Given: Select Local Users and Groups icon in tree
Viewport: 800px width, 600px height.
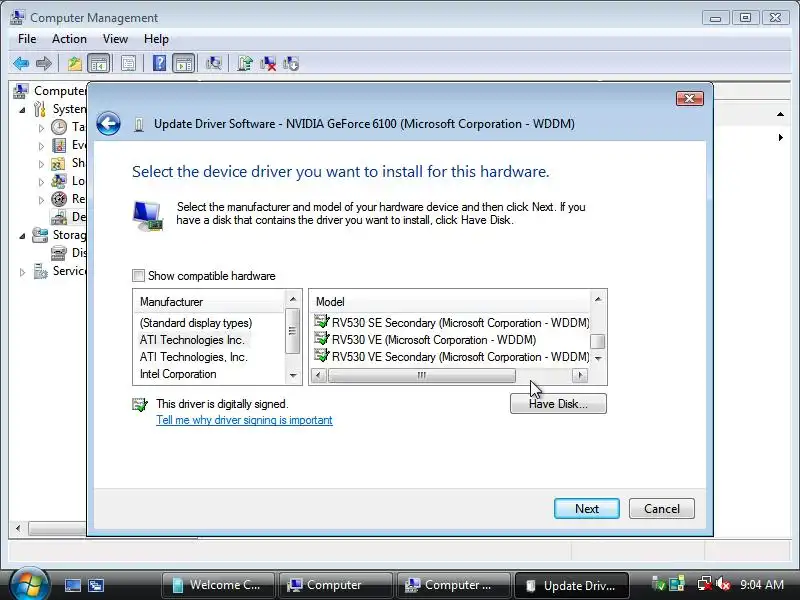Looking at the screenshot, I should click(59, 181).
